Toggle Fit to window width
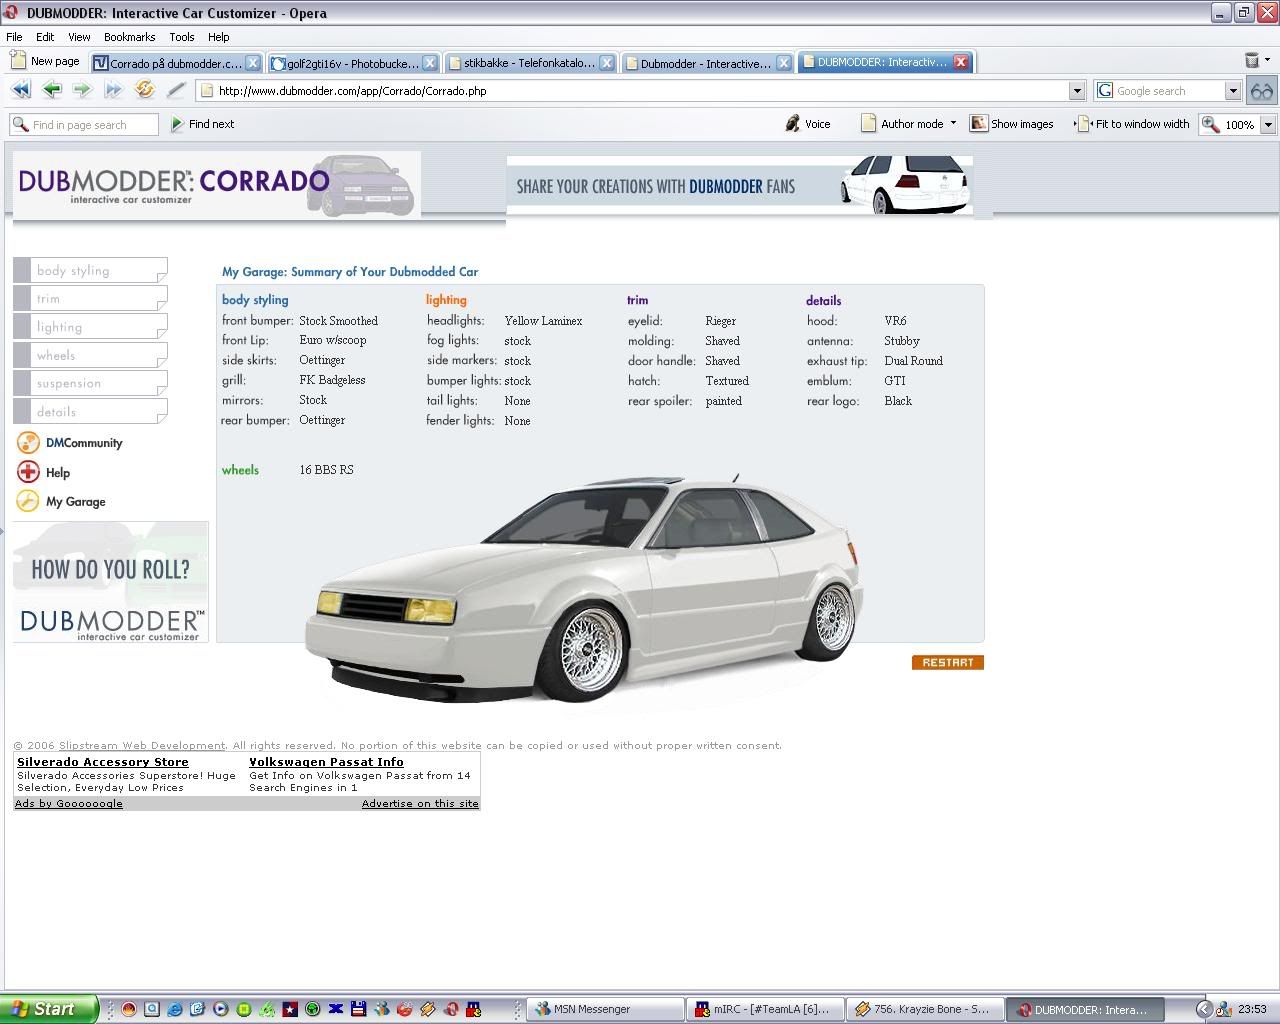Viewport: 1280px width, 1024px height. click(1133, 124)
